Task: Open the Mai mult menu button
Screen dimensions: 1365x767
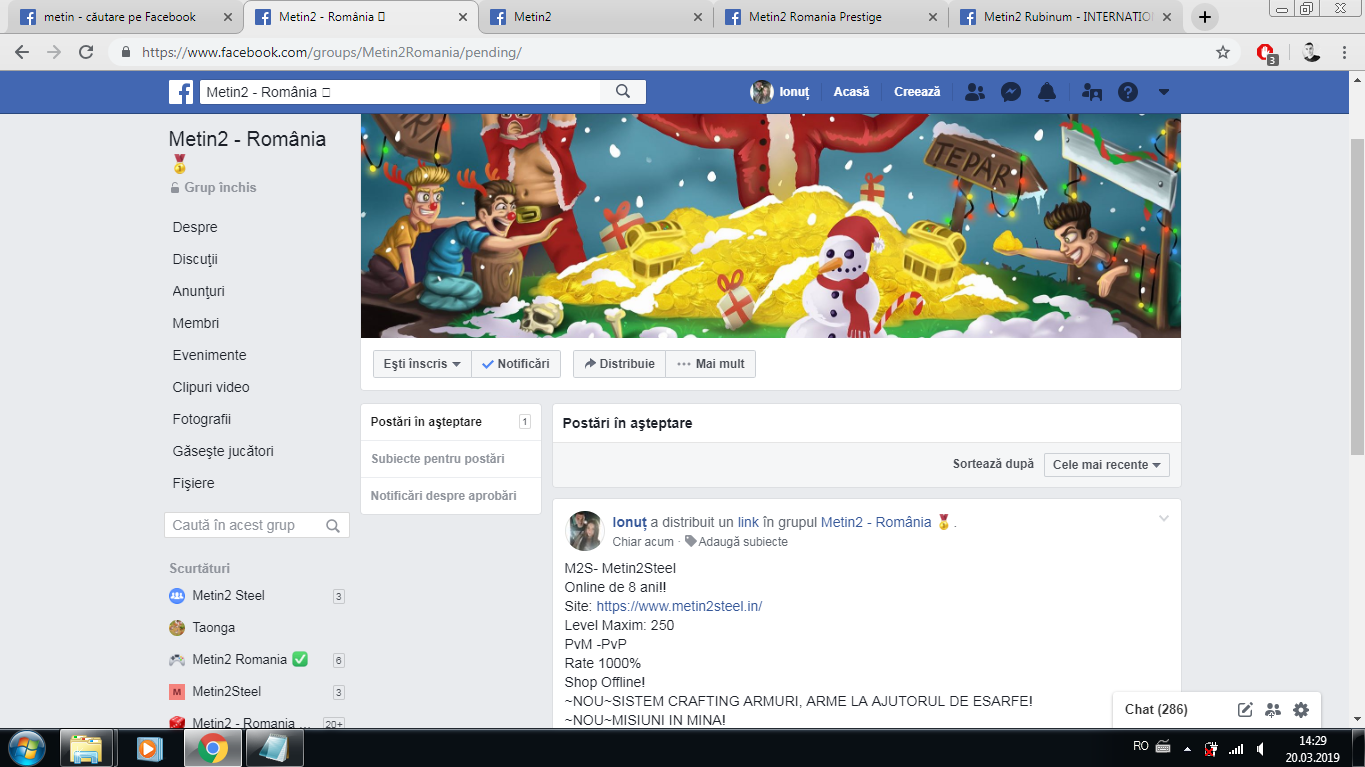Action: click(x=711, y=364)
